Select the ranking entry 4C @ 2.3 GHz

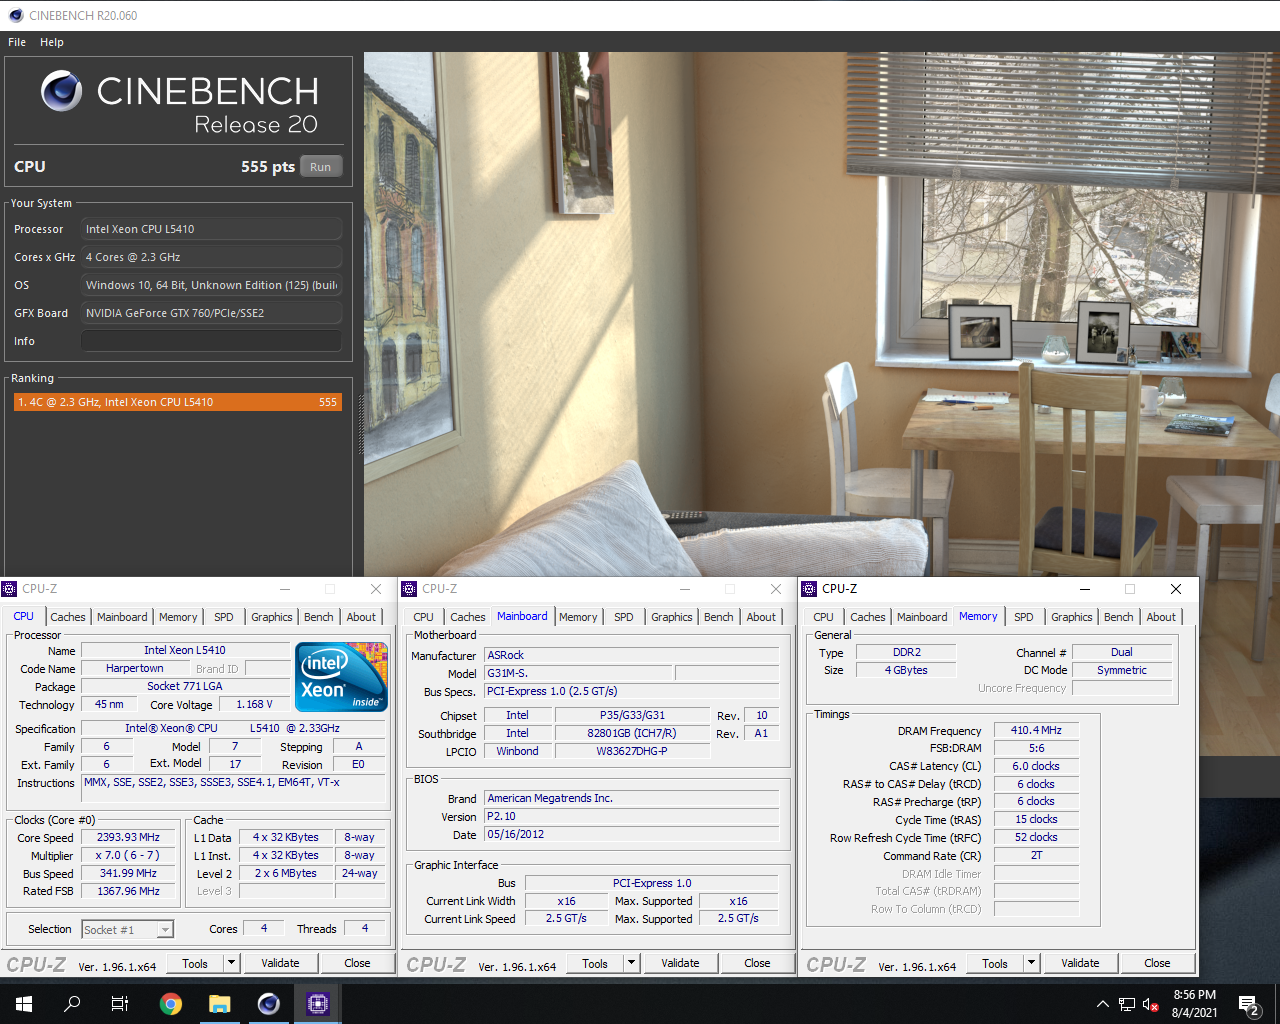pyautogui.click(x=178, y=402)
